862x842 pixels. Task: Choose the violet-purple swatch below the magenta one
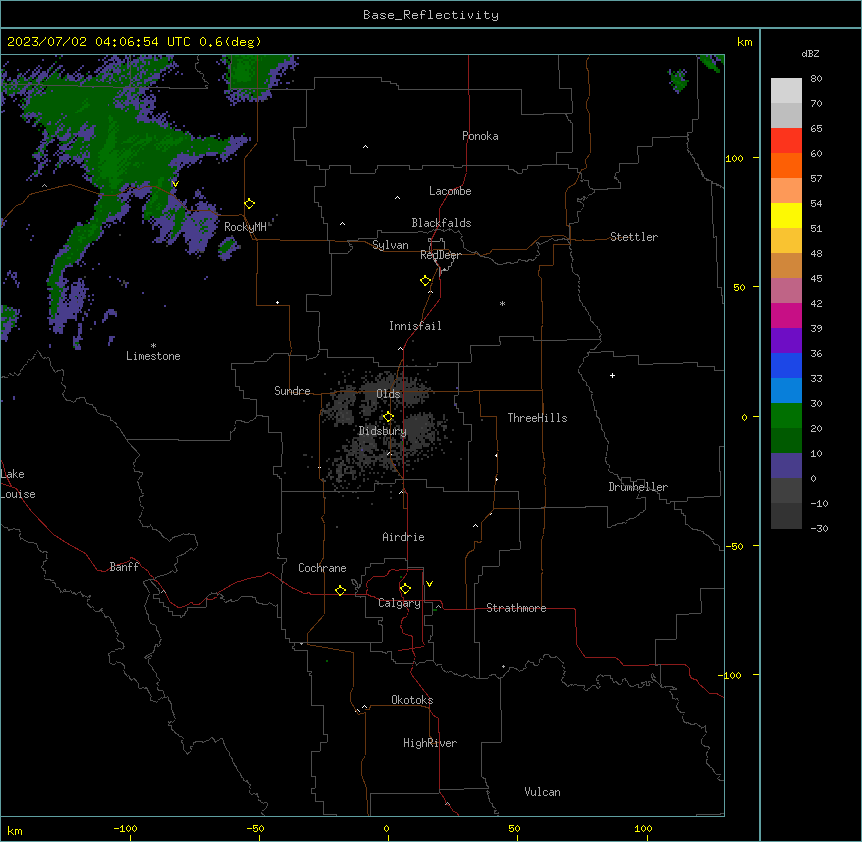coord(786,341)
